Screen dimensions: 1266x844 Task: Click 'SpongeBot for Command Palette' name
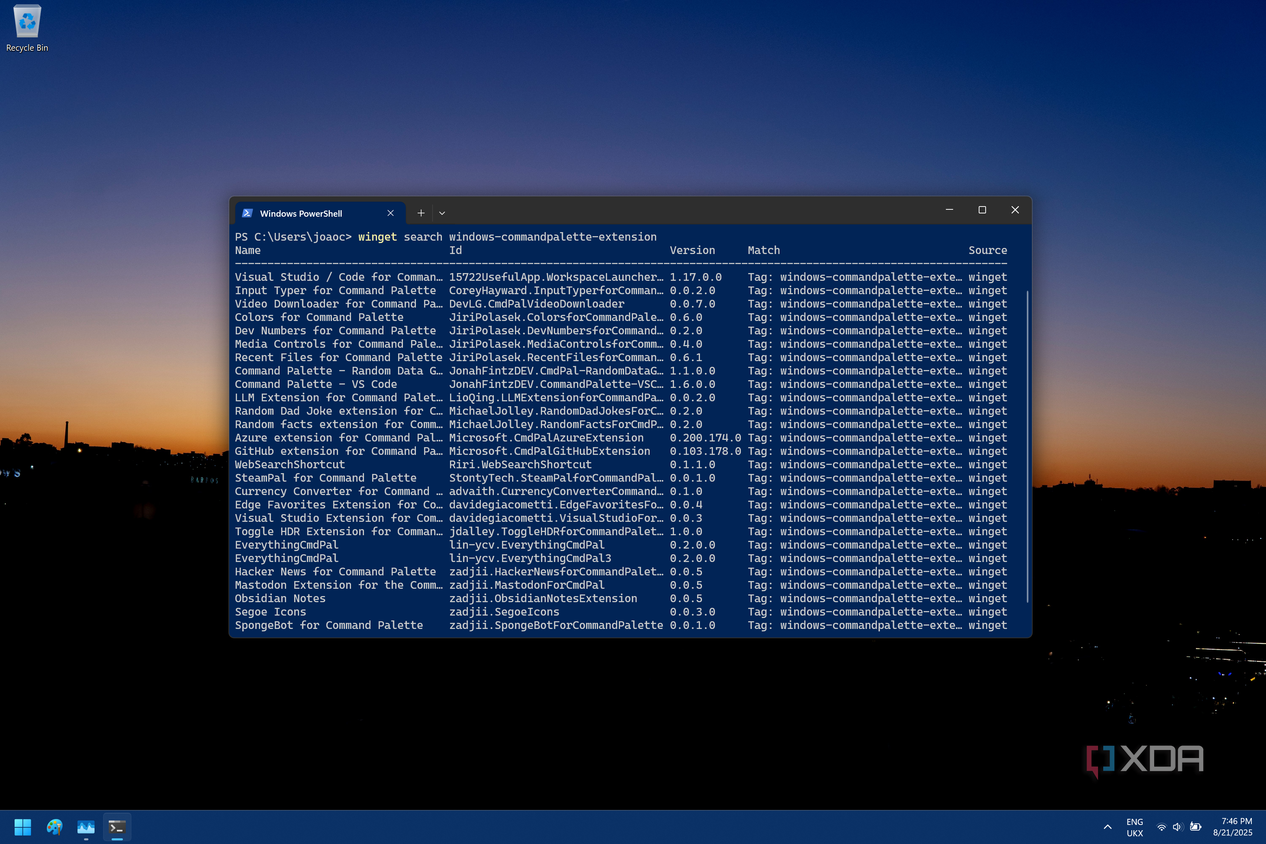329,626
